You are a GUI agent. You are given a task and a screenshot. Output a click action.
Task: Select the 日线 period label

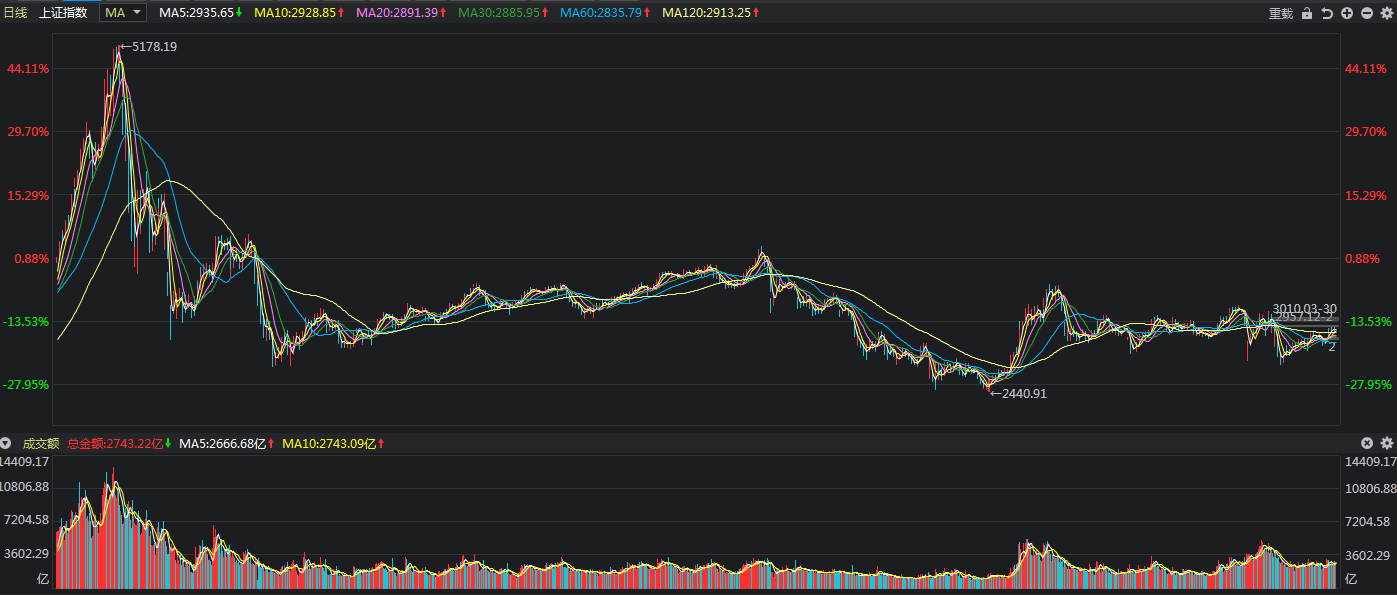(16, 13)
